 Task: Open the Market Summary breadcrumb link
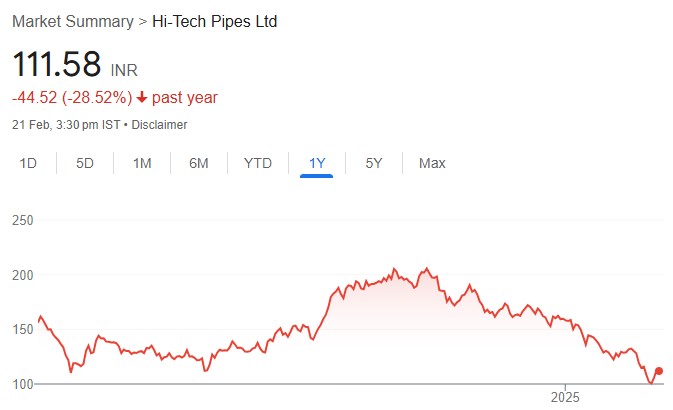(72, 22)
